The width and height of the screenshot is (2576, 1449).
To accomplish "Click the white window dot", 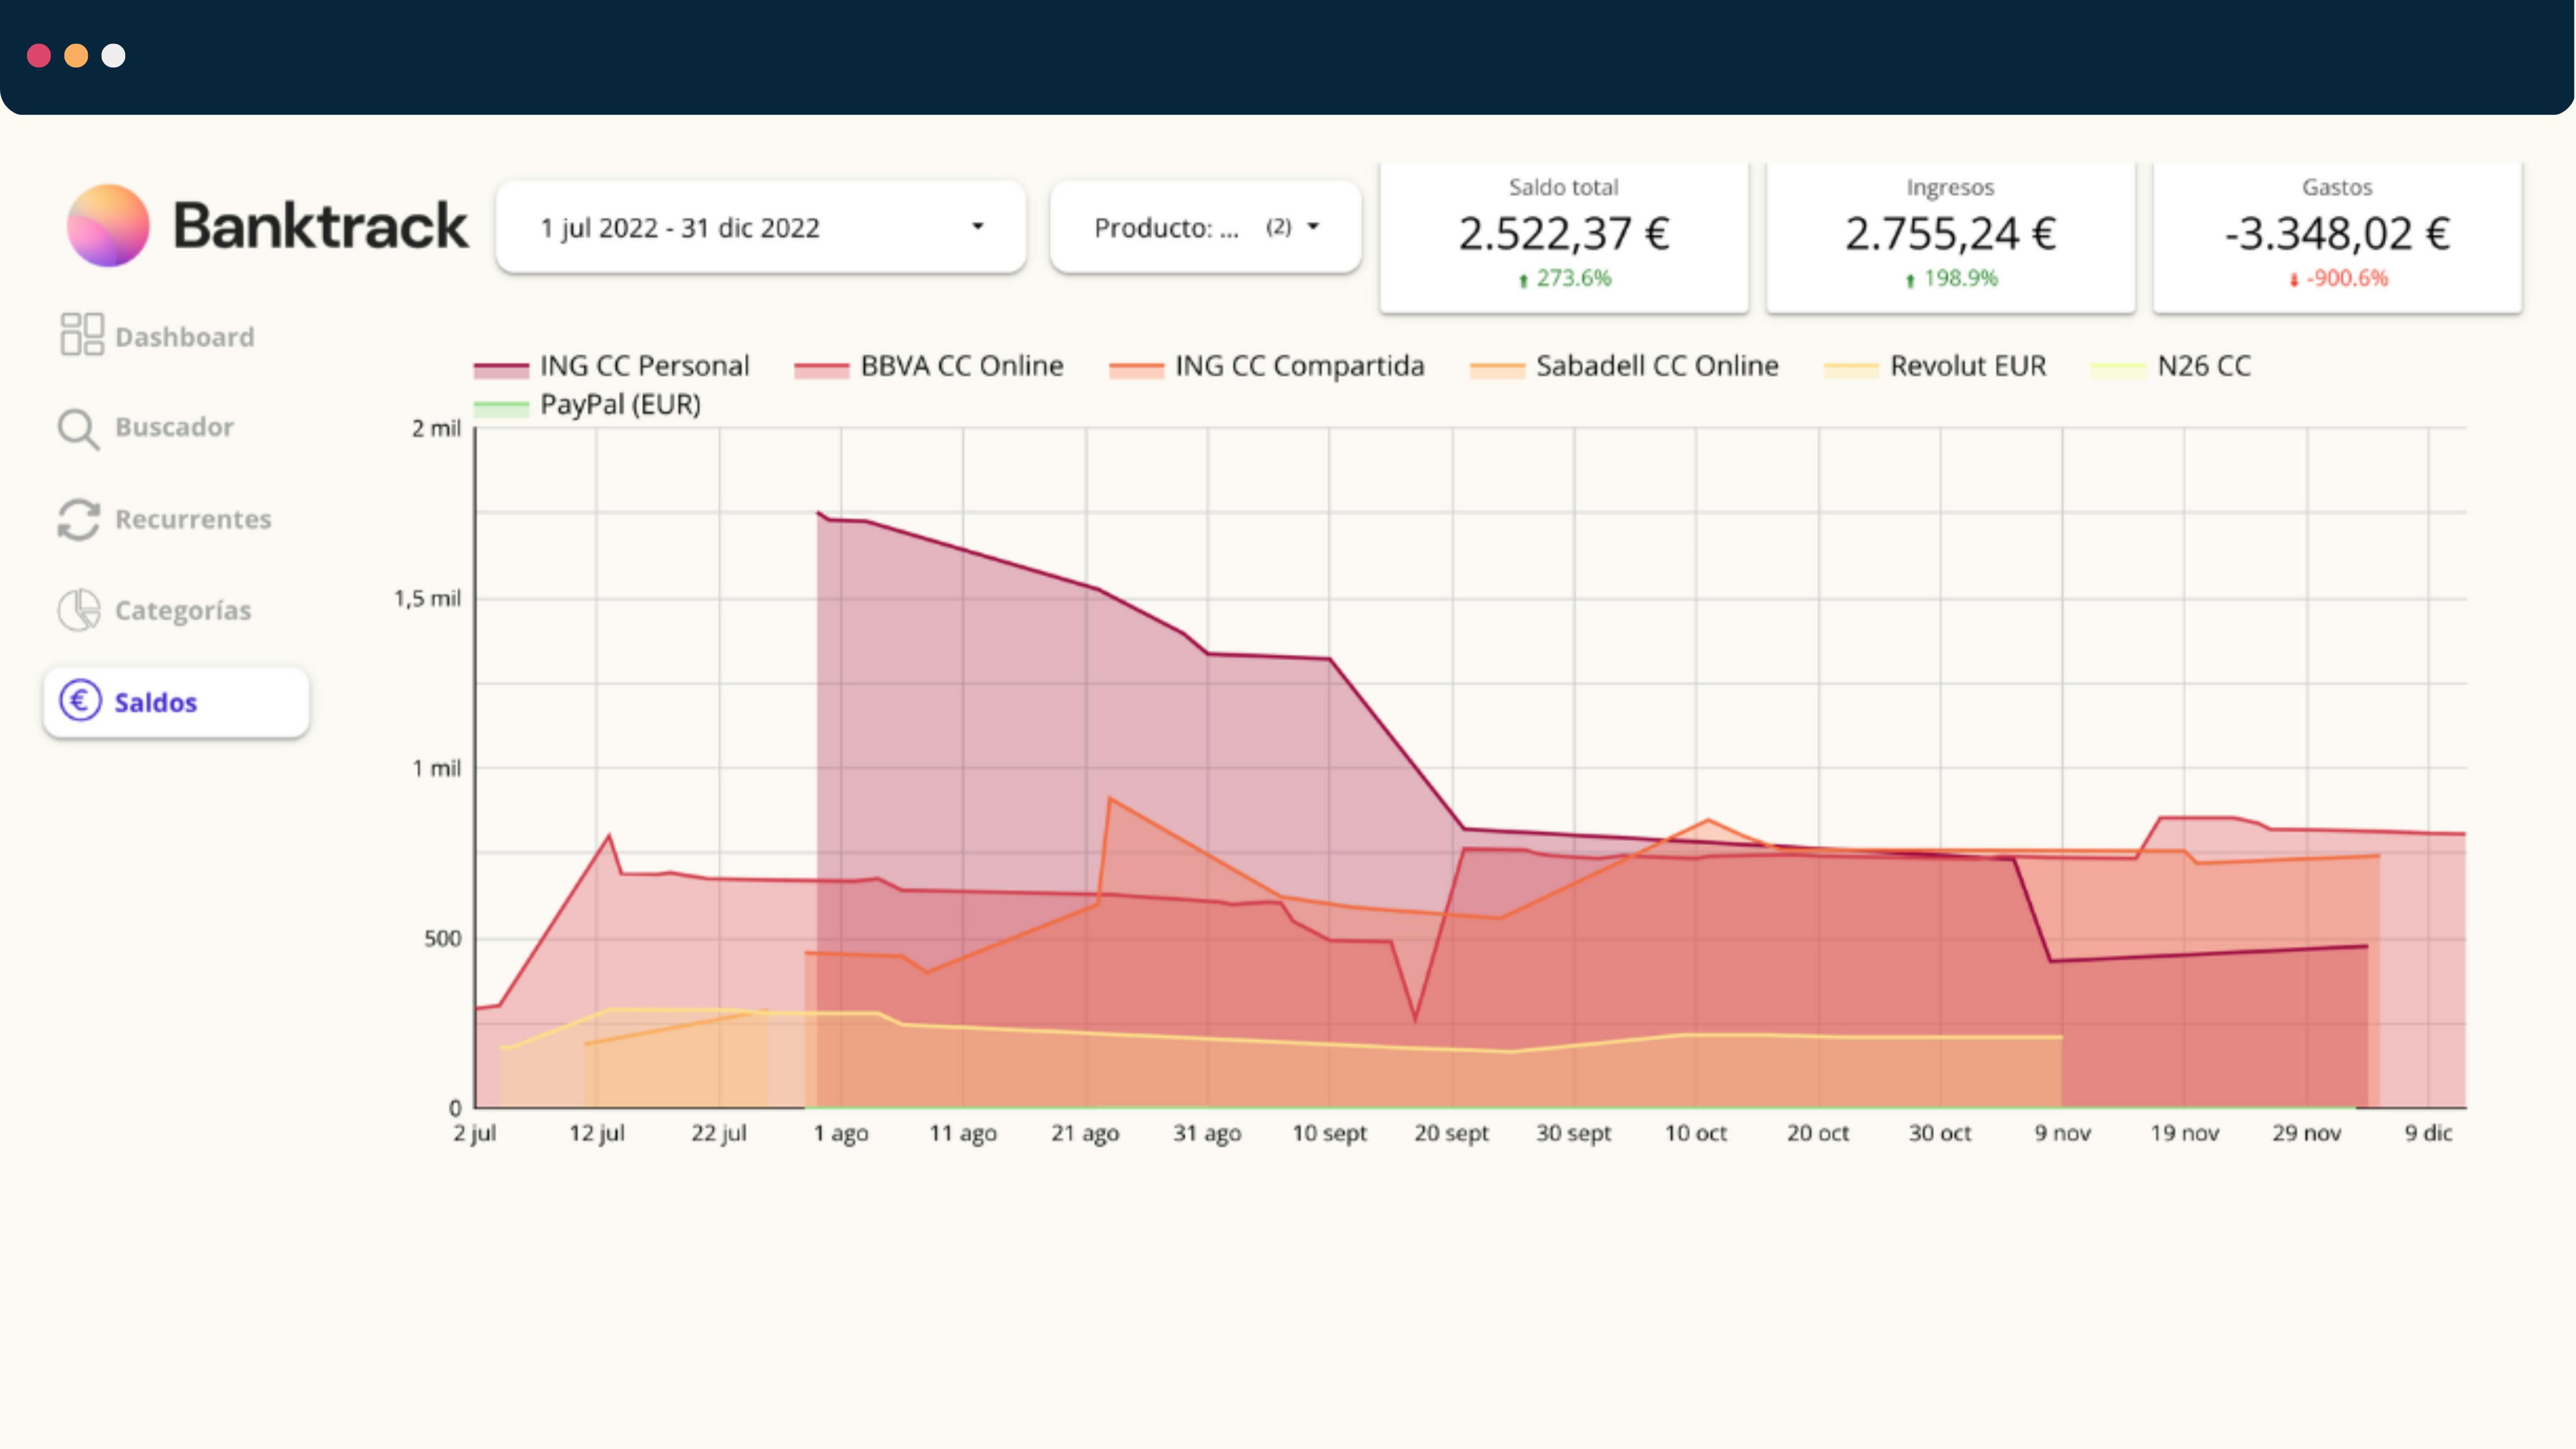I will [x=114, y=55].
